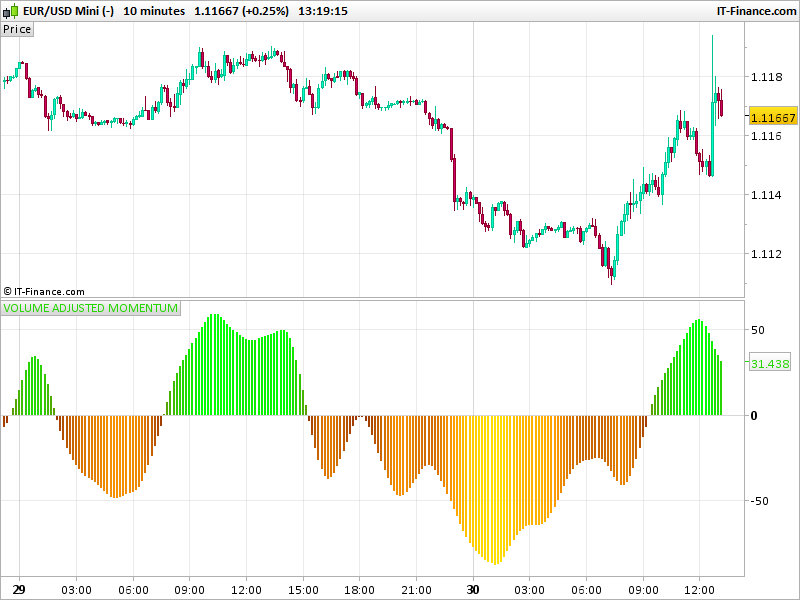Viewport: 800px width, 600px height.
Task: Click the 1.114 price axis label
Action: pyautogui.click(x=766, y=195)
